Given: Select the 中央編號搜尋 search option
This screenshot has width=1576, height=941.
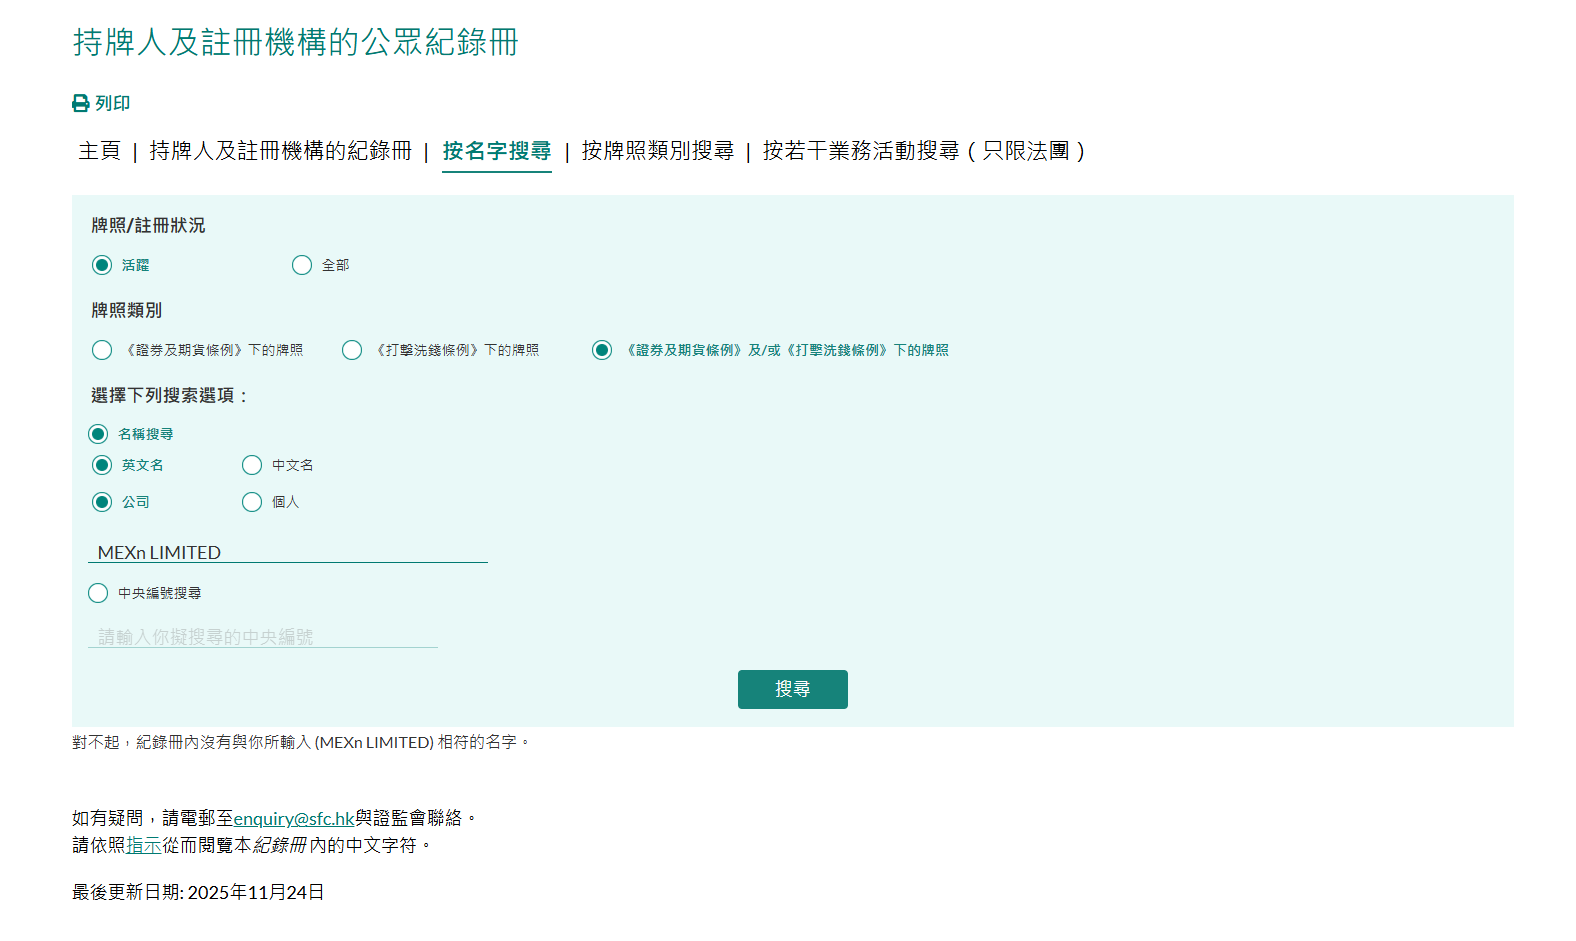Looking at the screenshot, I should [x=98, y=593].
